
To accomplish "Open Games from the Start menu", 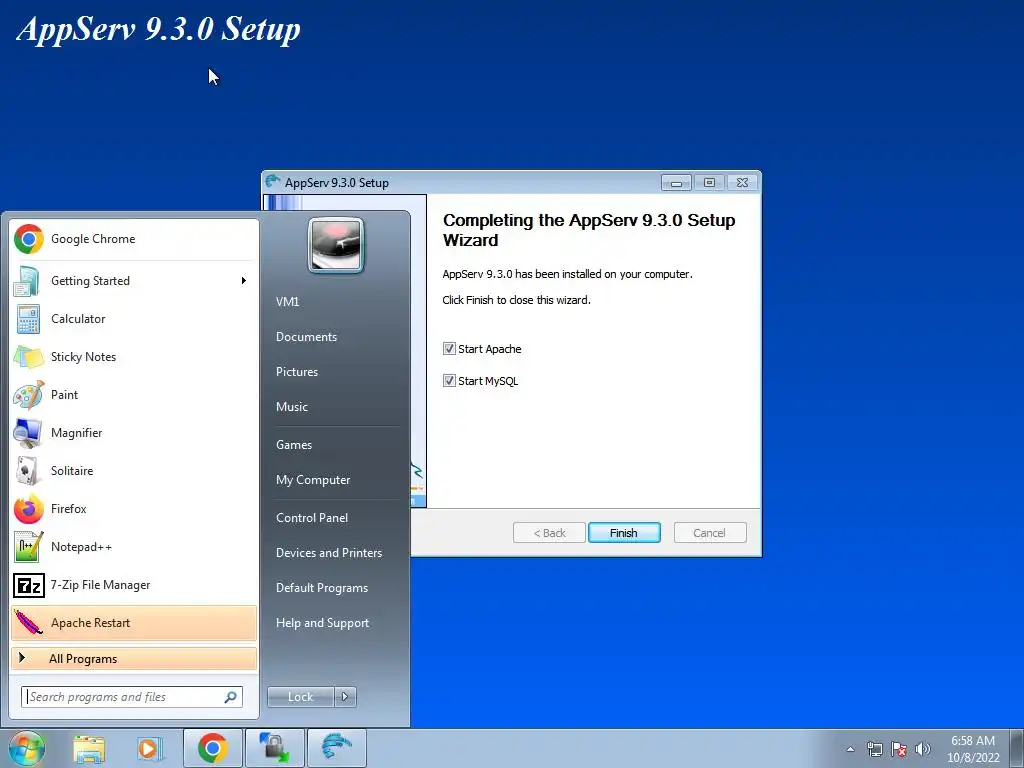I will (293, 445).
